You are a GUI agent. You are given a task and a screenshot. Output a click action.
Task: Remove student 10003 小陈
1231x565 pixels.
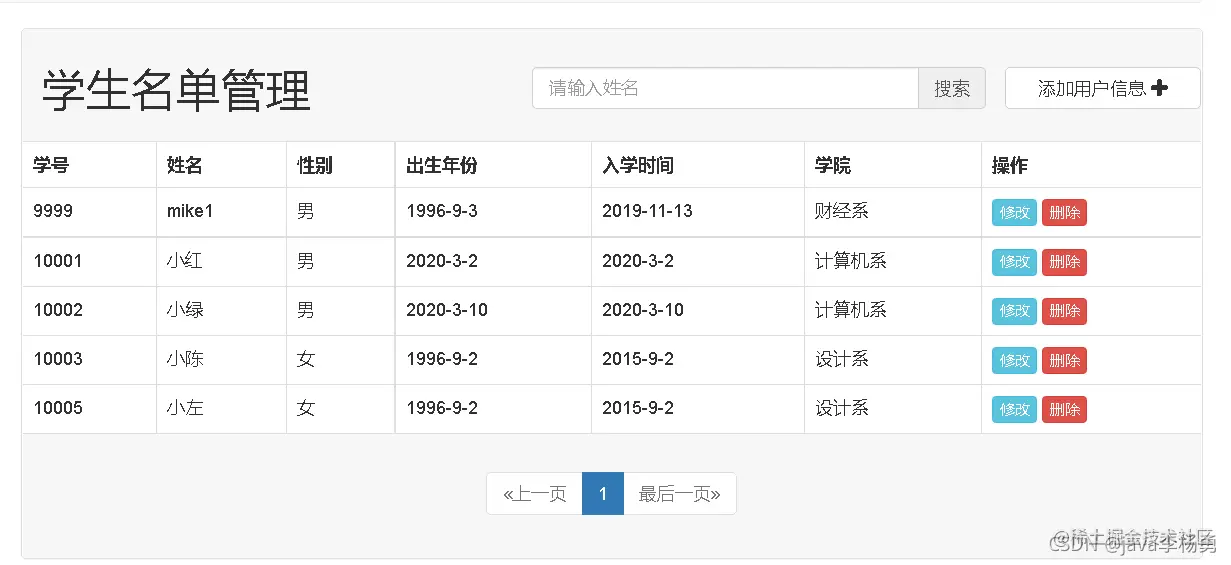pyautogui.click(x=1065, y=360)
